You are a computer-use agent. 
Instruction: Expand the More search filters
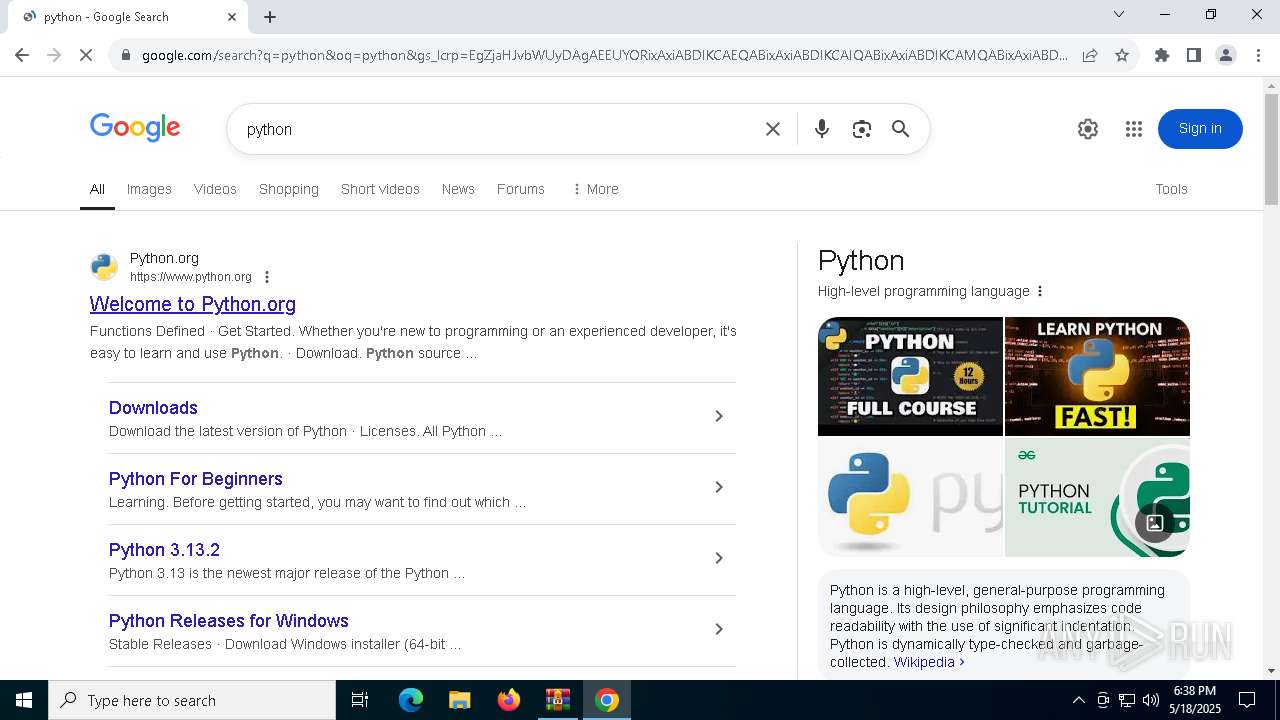coord(595,189)
